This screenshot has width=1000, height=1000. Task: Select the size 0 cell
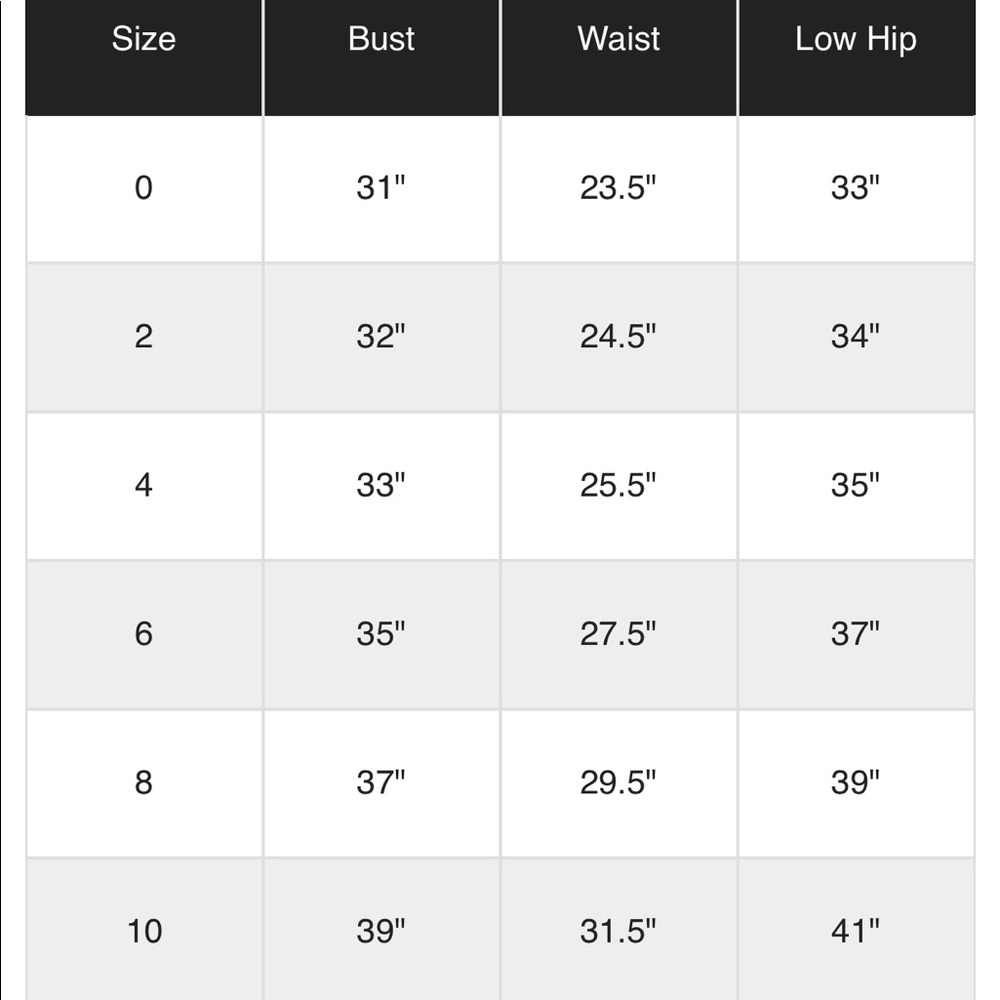tap(144, 188)
